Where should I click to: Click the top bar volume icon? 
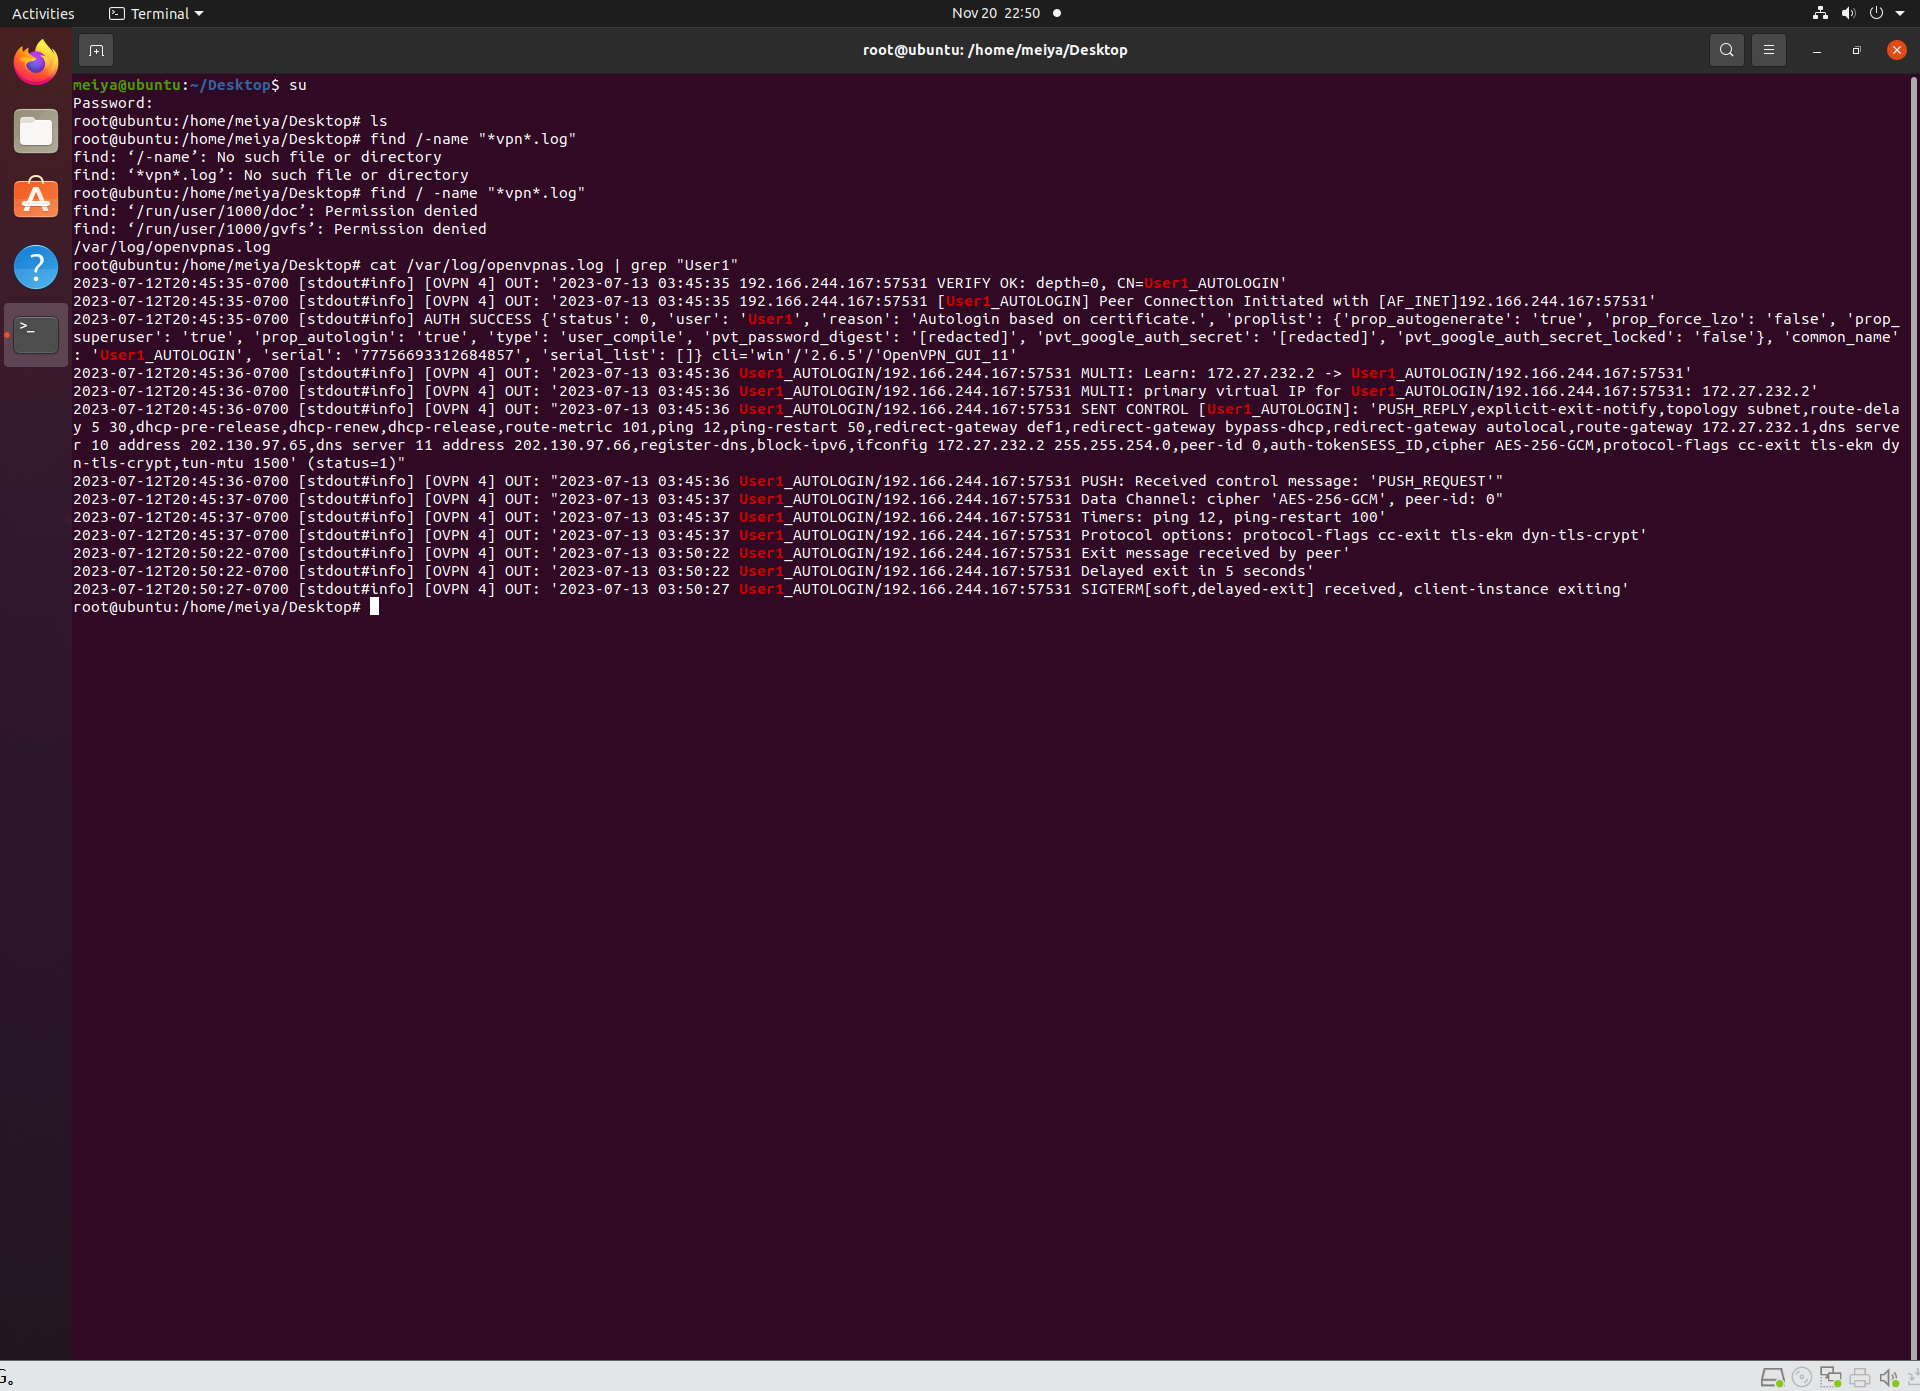coord(1848,13)
